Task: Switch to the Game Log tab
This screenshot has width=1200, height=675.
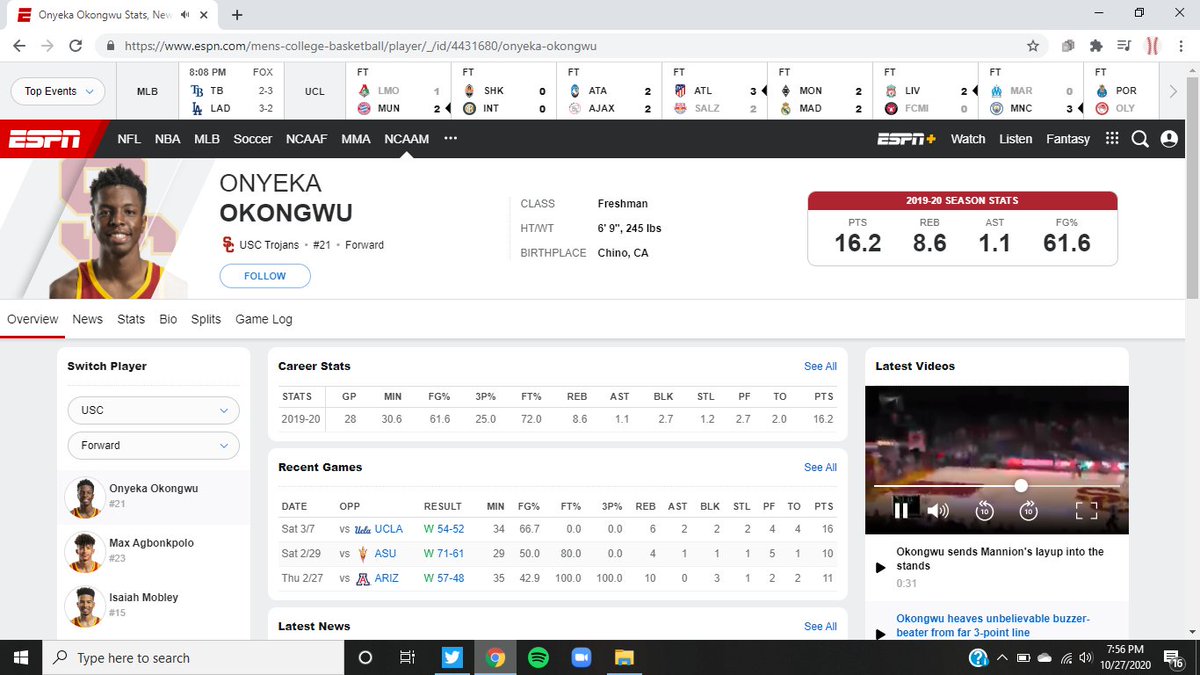Action: coord(264,319)
